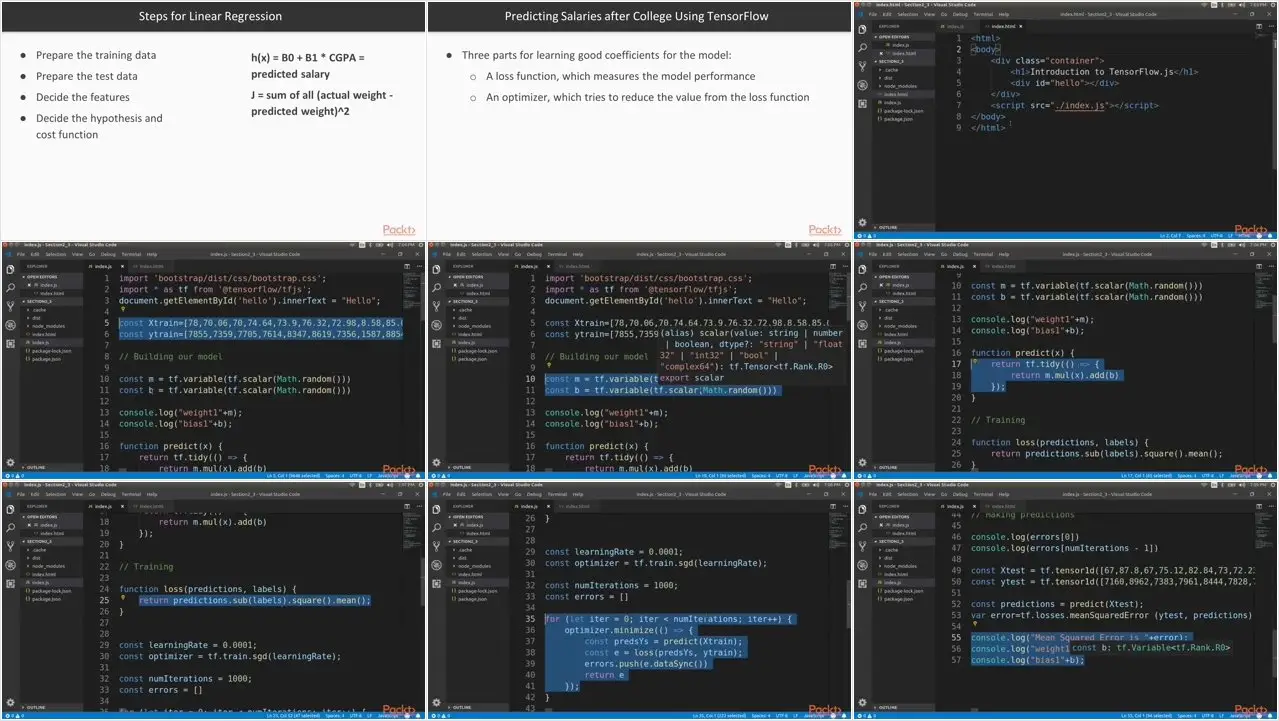
Task: Switch to index.js tab in index.html code frame
Action: pos(955,27)
